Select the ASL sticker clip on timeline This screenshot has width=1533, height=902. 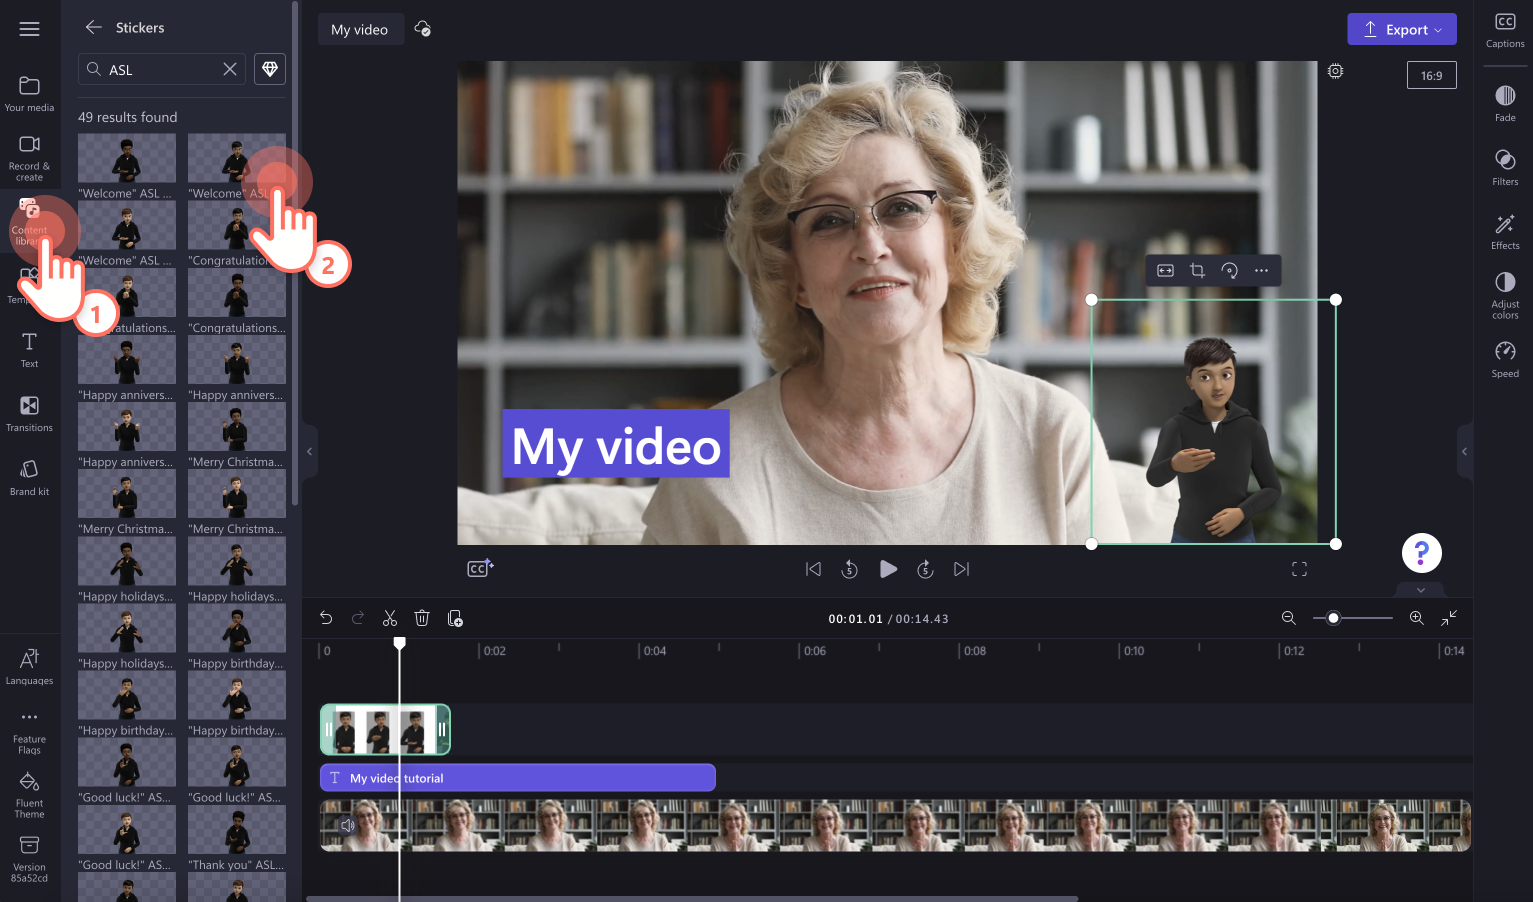pyautogui.click(x=385, y=730)
